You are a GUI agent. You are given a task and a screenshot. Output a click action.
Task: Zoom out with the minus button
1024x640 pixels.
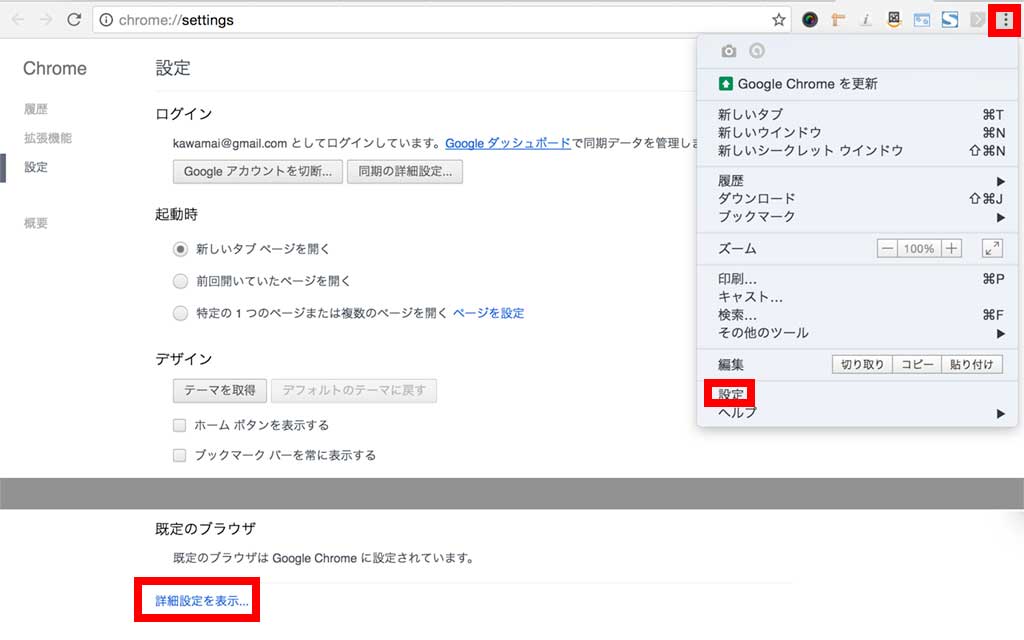(887, 248)
